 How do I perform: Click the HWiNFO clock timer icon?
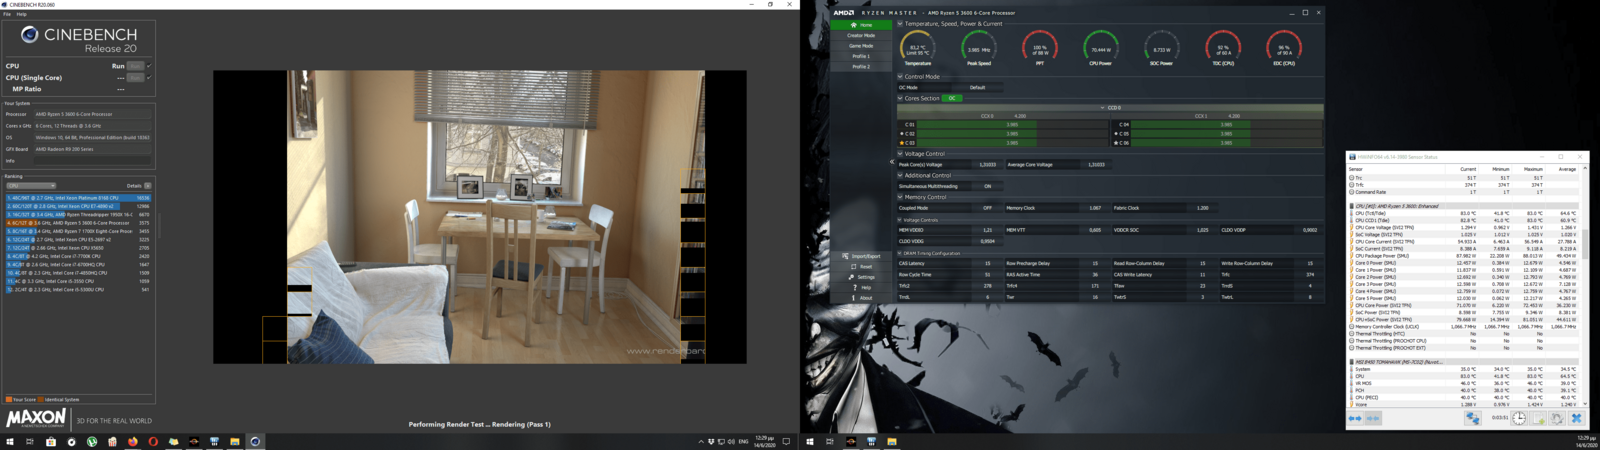[1519, 418]
